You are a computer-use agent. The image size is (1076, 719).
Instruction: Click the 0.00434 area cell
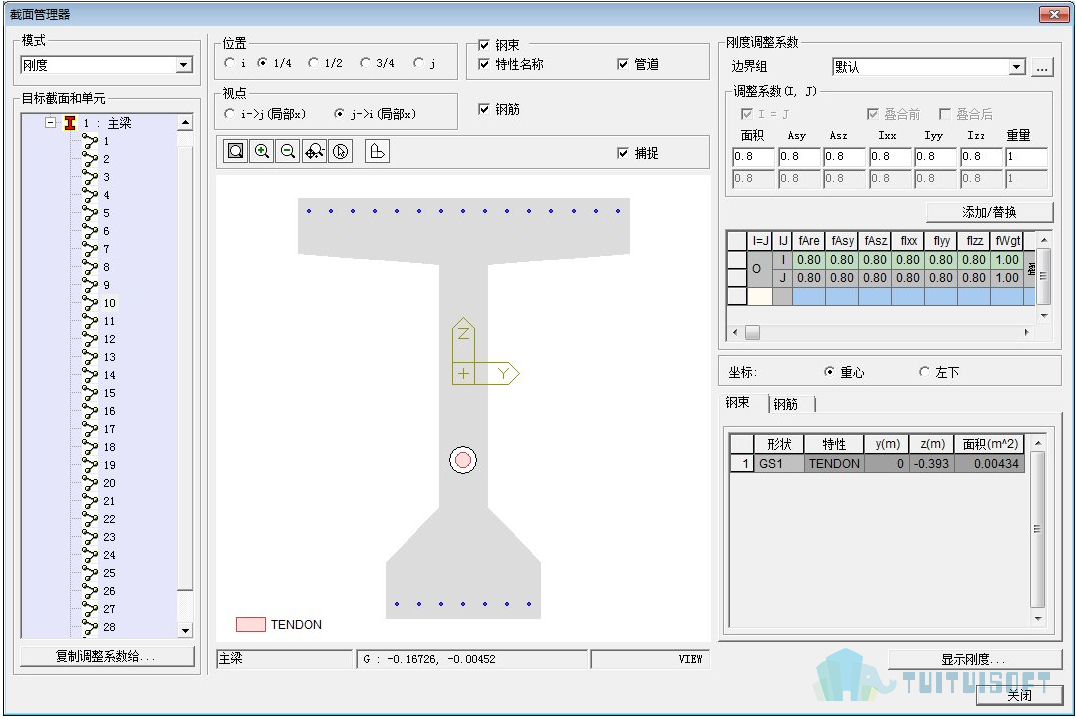coord(989,463)
